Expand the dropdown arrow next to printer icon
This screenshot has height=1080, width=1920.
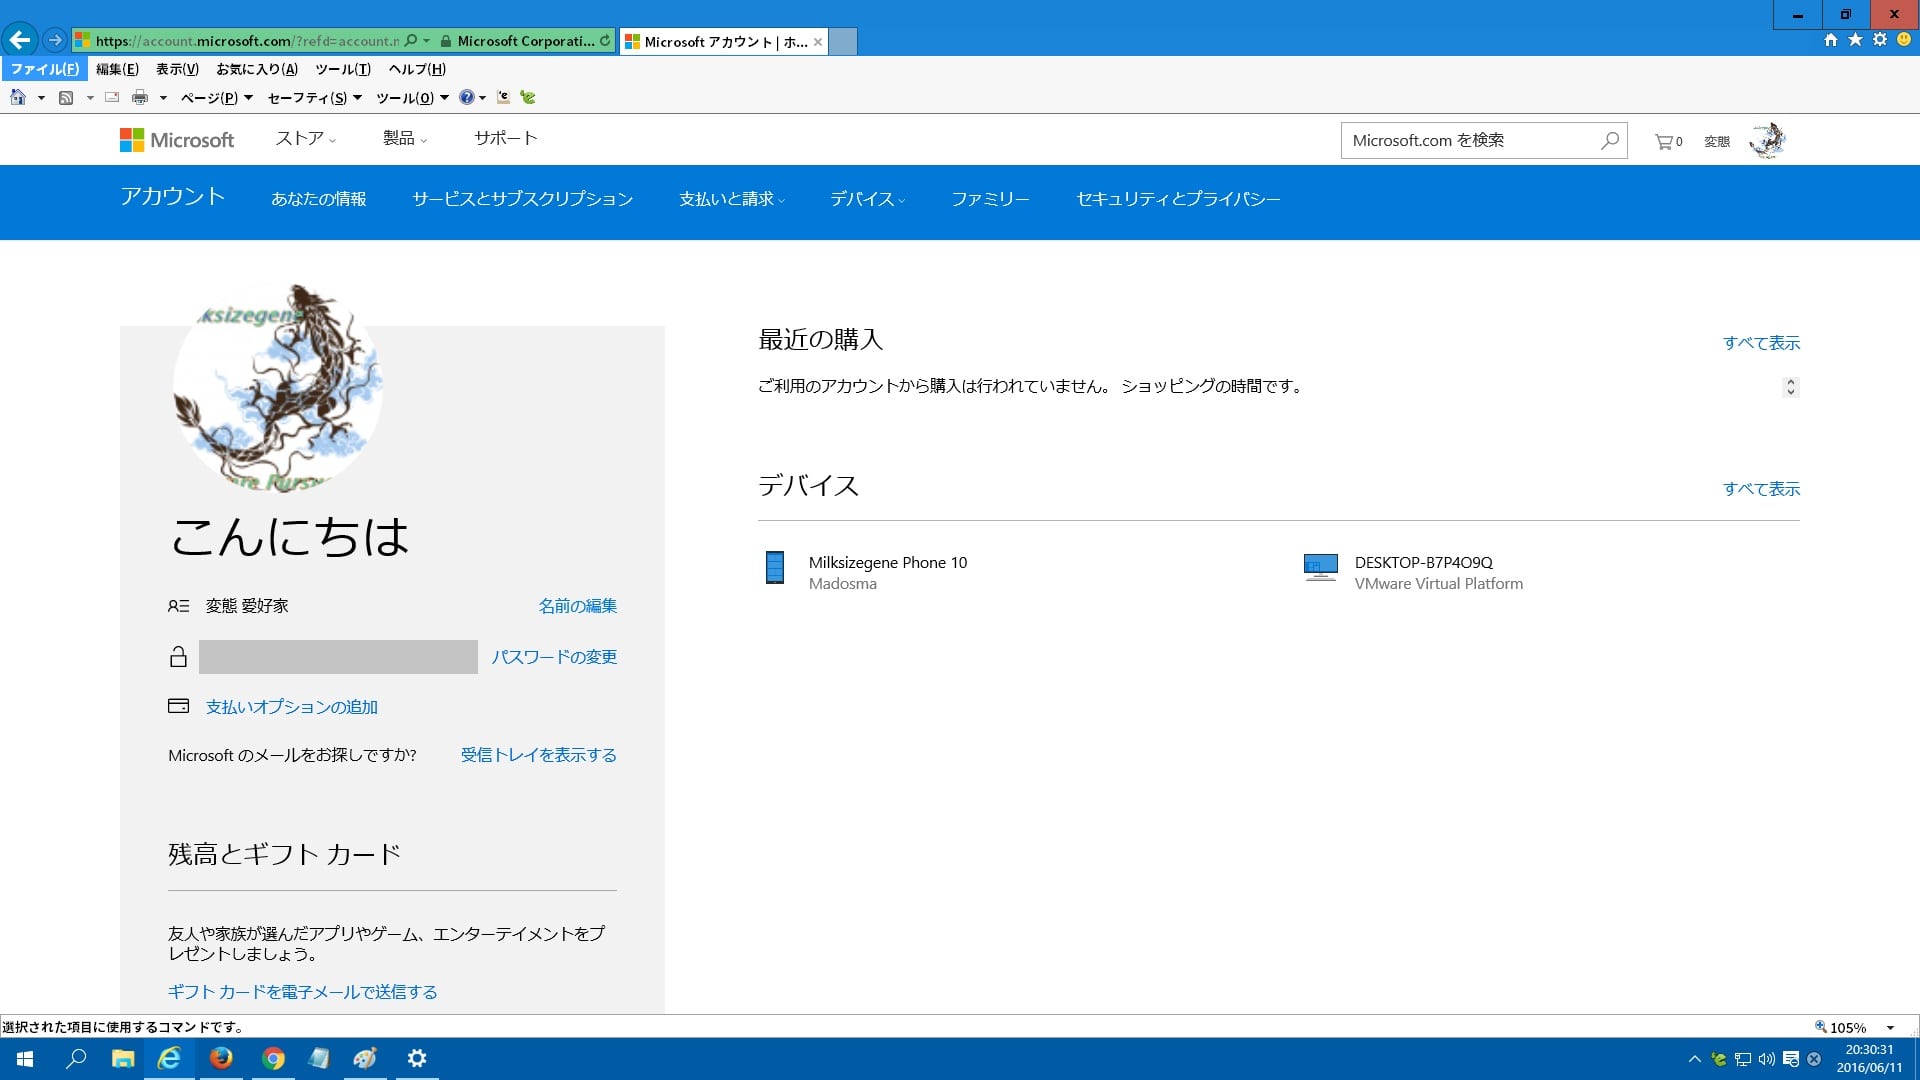click(x=163, y=98)
